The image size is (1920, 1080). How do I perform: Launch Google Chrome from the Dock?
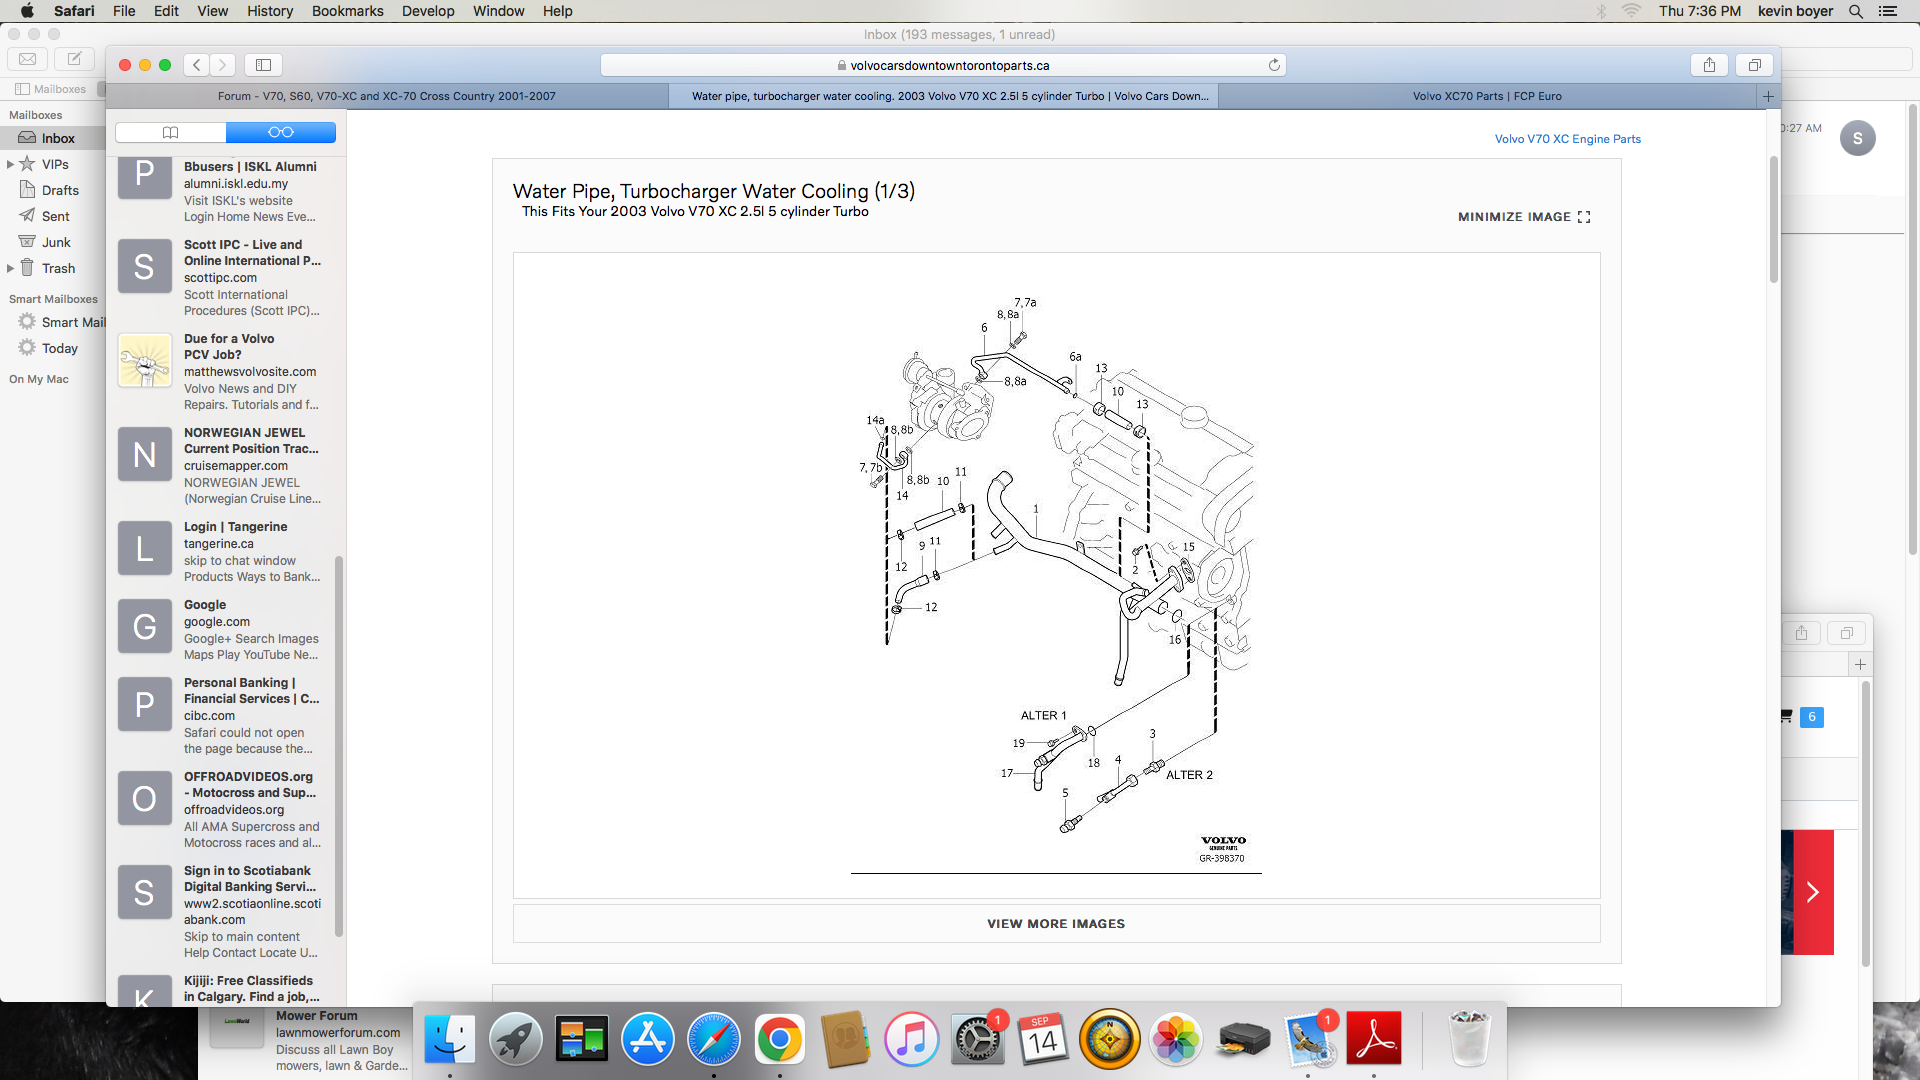tap(780, 1039)
